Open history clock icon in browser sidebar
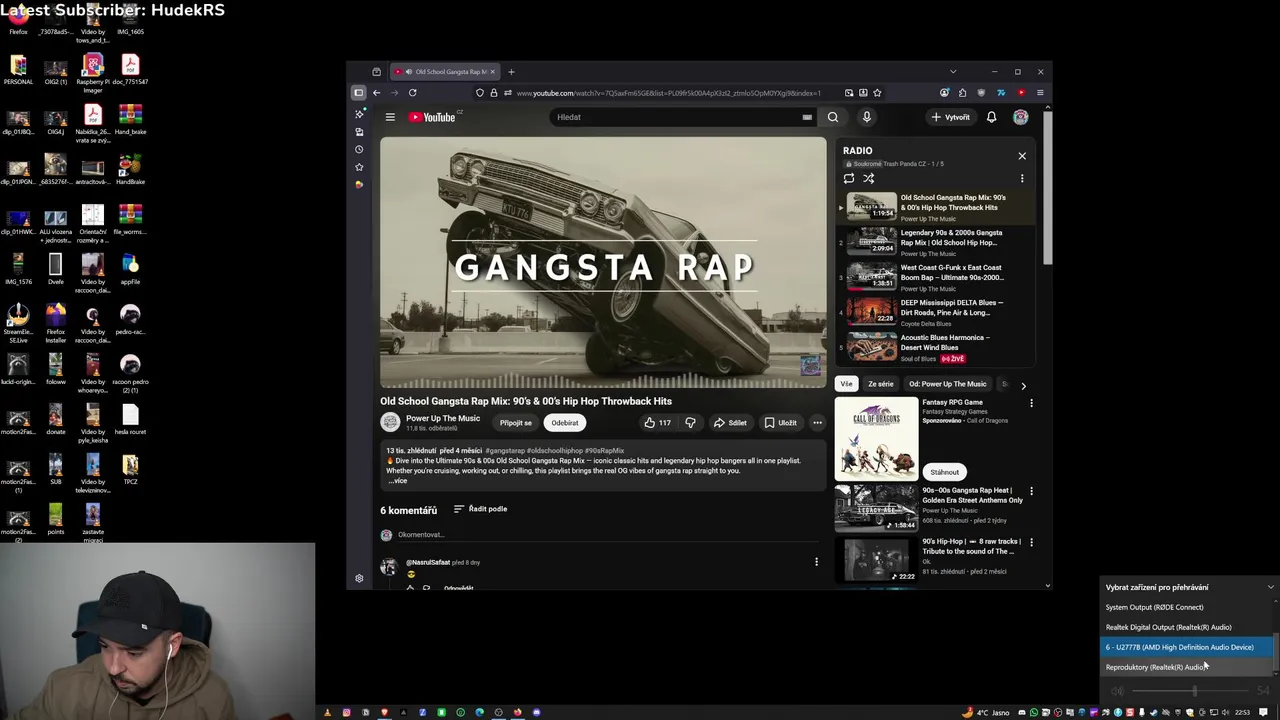This screenshot has height=720, width=1280. coord(359,149)
